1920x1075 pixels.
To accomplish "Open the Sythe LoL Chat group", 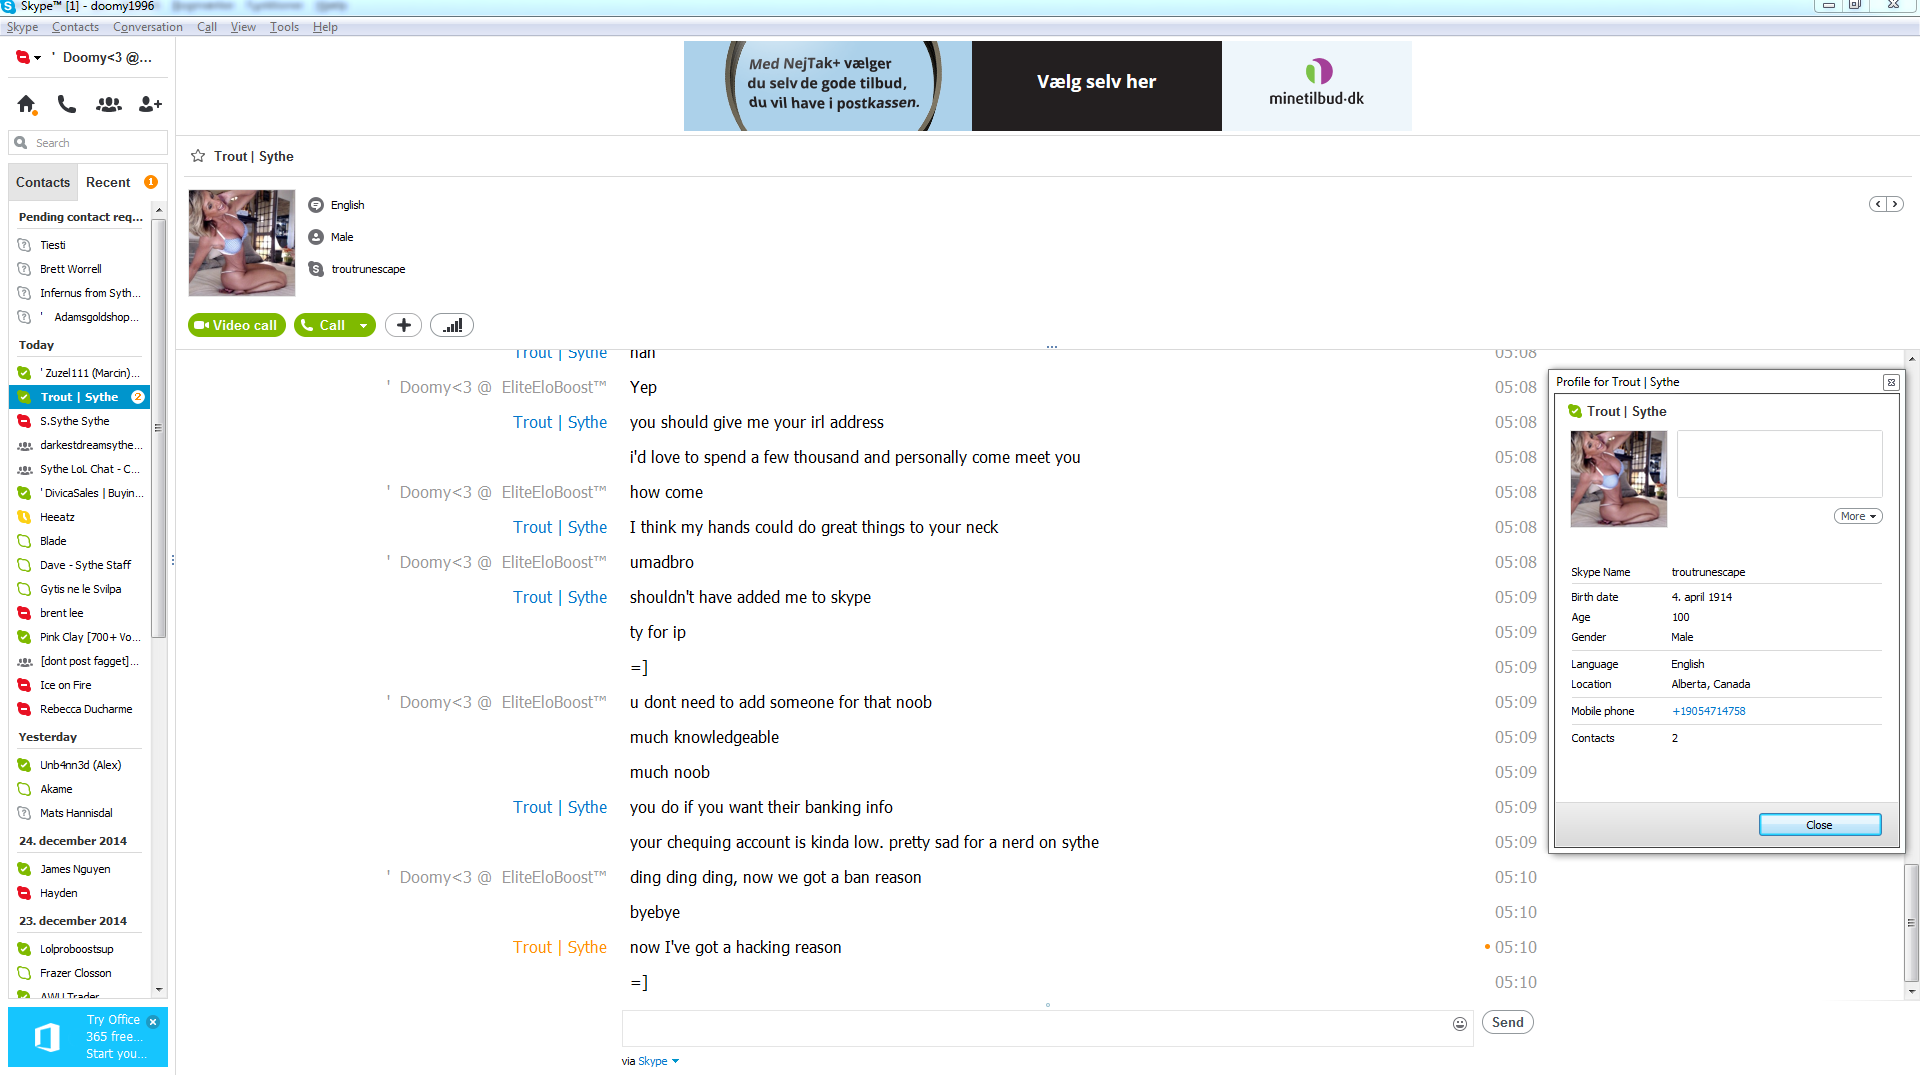I will pyautogui.click(x=80, y=469).
